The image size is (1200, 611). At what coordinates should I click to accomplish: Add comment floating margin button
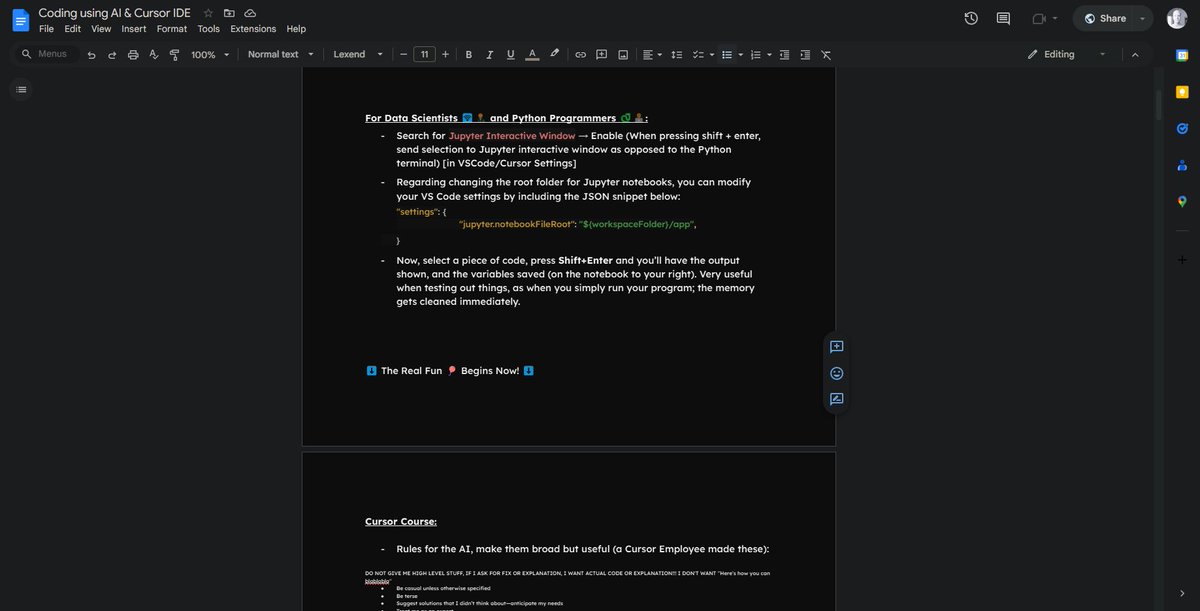click(837, 347)
